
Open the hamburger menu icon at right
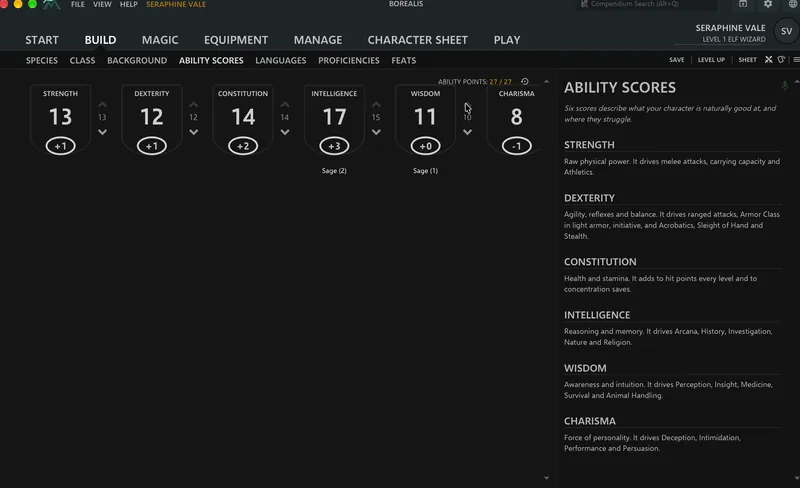tap(796, 60)
